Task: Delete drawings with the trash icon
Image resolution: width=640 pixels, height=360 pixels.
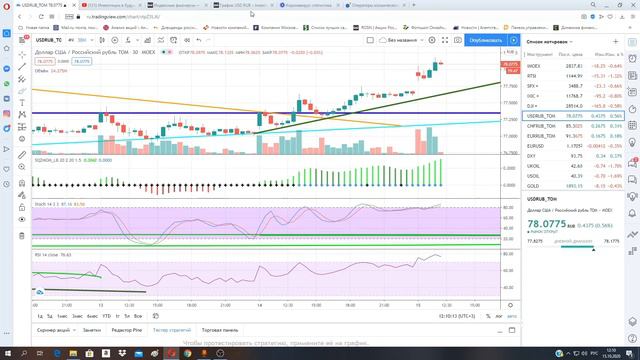Action: click(x=22, y=236)
